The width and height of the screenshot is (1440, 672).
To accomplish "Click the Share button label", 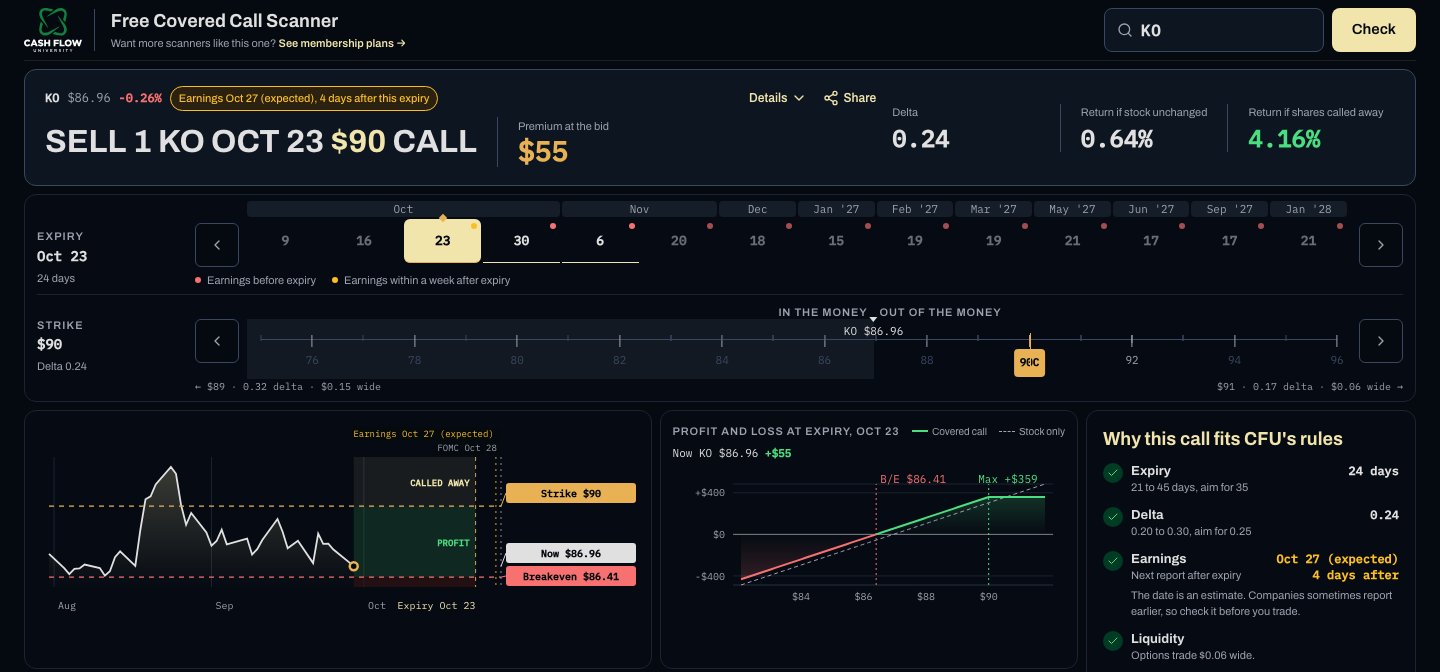I will 860,98.
